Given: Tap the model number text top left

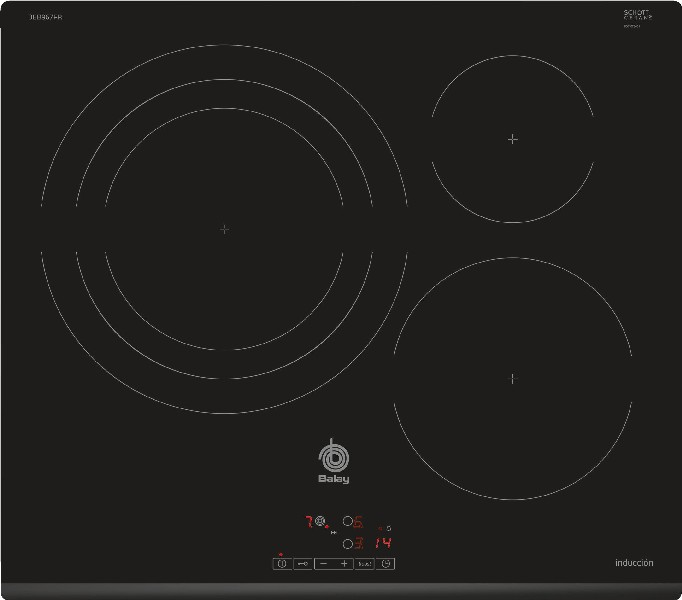Looking at the screenshot, I should (46, 18).
